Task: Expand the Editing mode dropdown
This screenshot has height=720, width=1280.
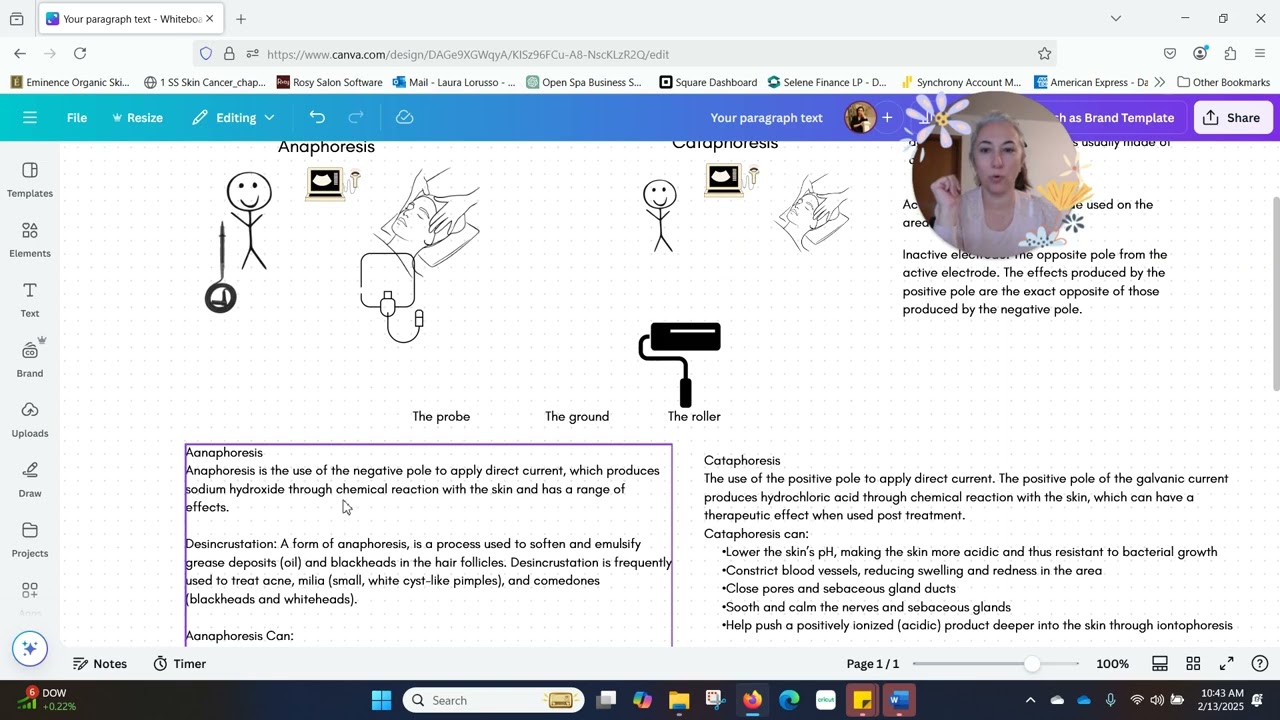Action: [x=234, y=118]
